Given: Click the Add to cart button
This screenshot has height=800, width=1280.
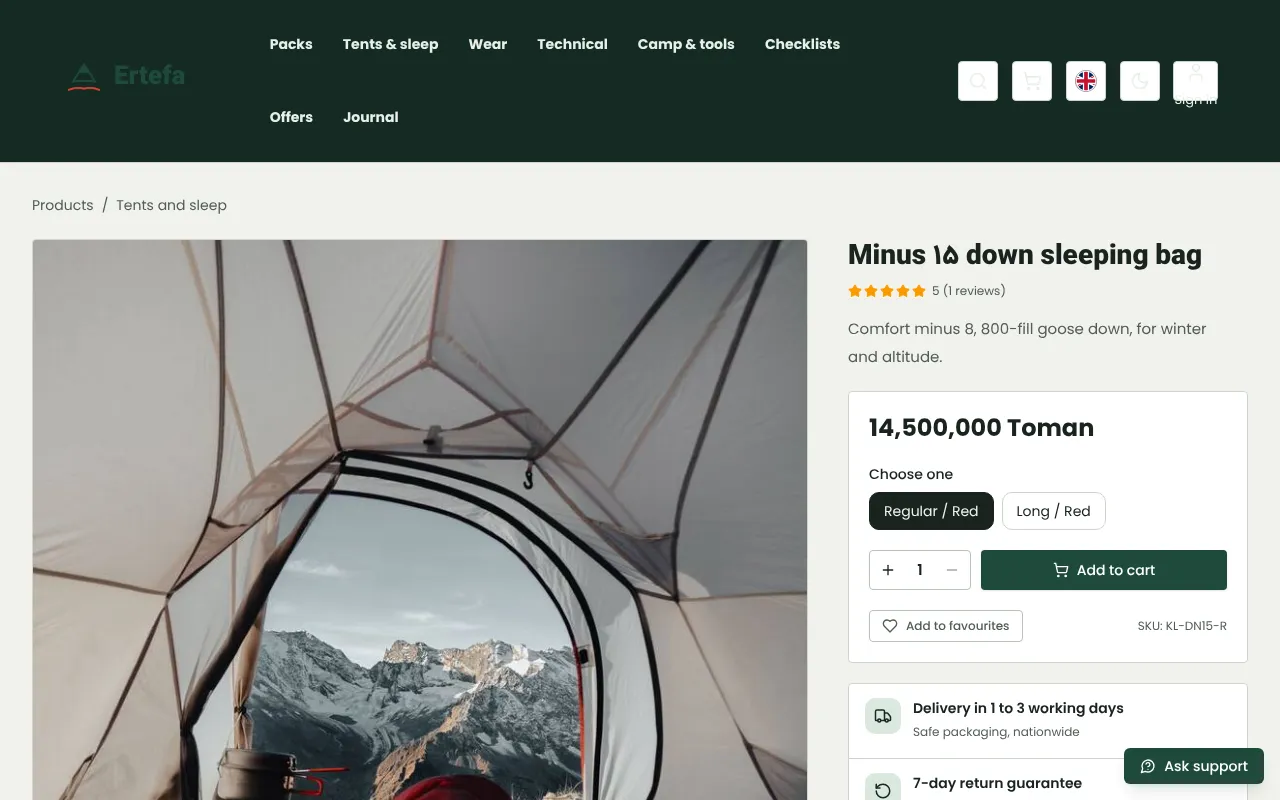Looking at the screenshot, I should (x=1104, y=570).
